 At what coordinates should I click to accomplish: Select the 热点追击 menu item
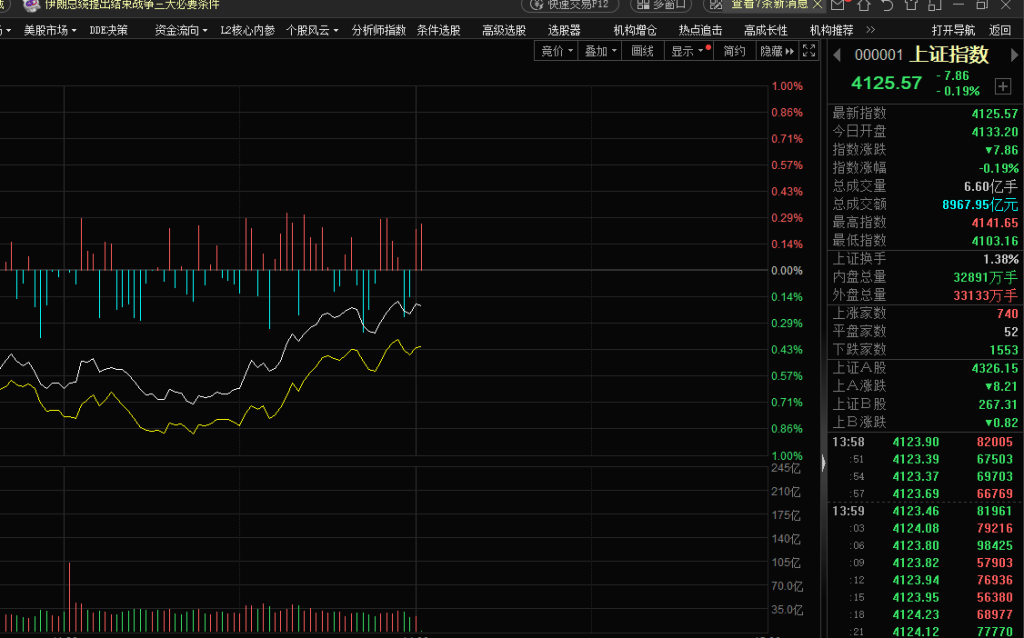coord(700,30)
